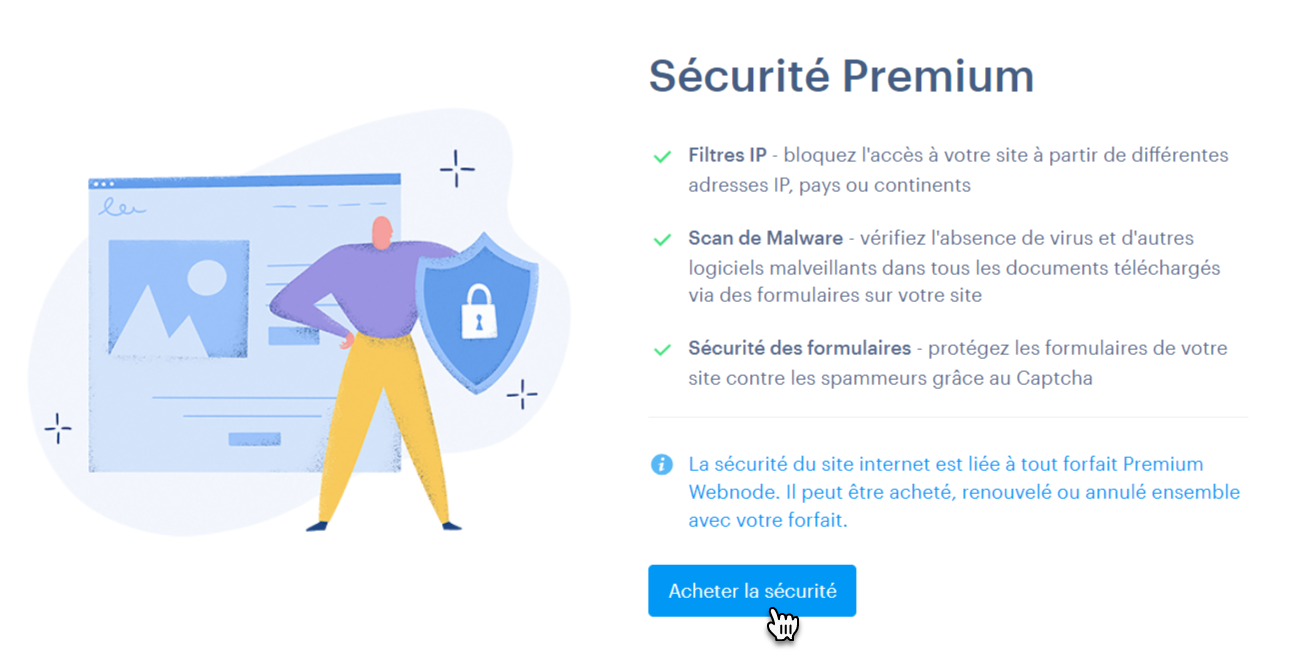This screenshot has height=652, width=1305.
Task: Select the Sécurité des formulaires heading text
Action: tap(799, 349)
